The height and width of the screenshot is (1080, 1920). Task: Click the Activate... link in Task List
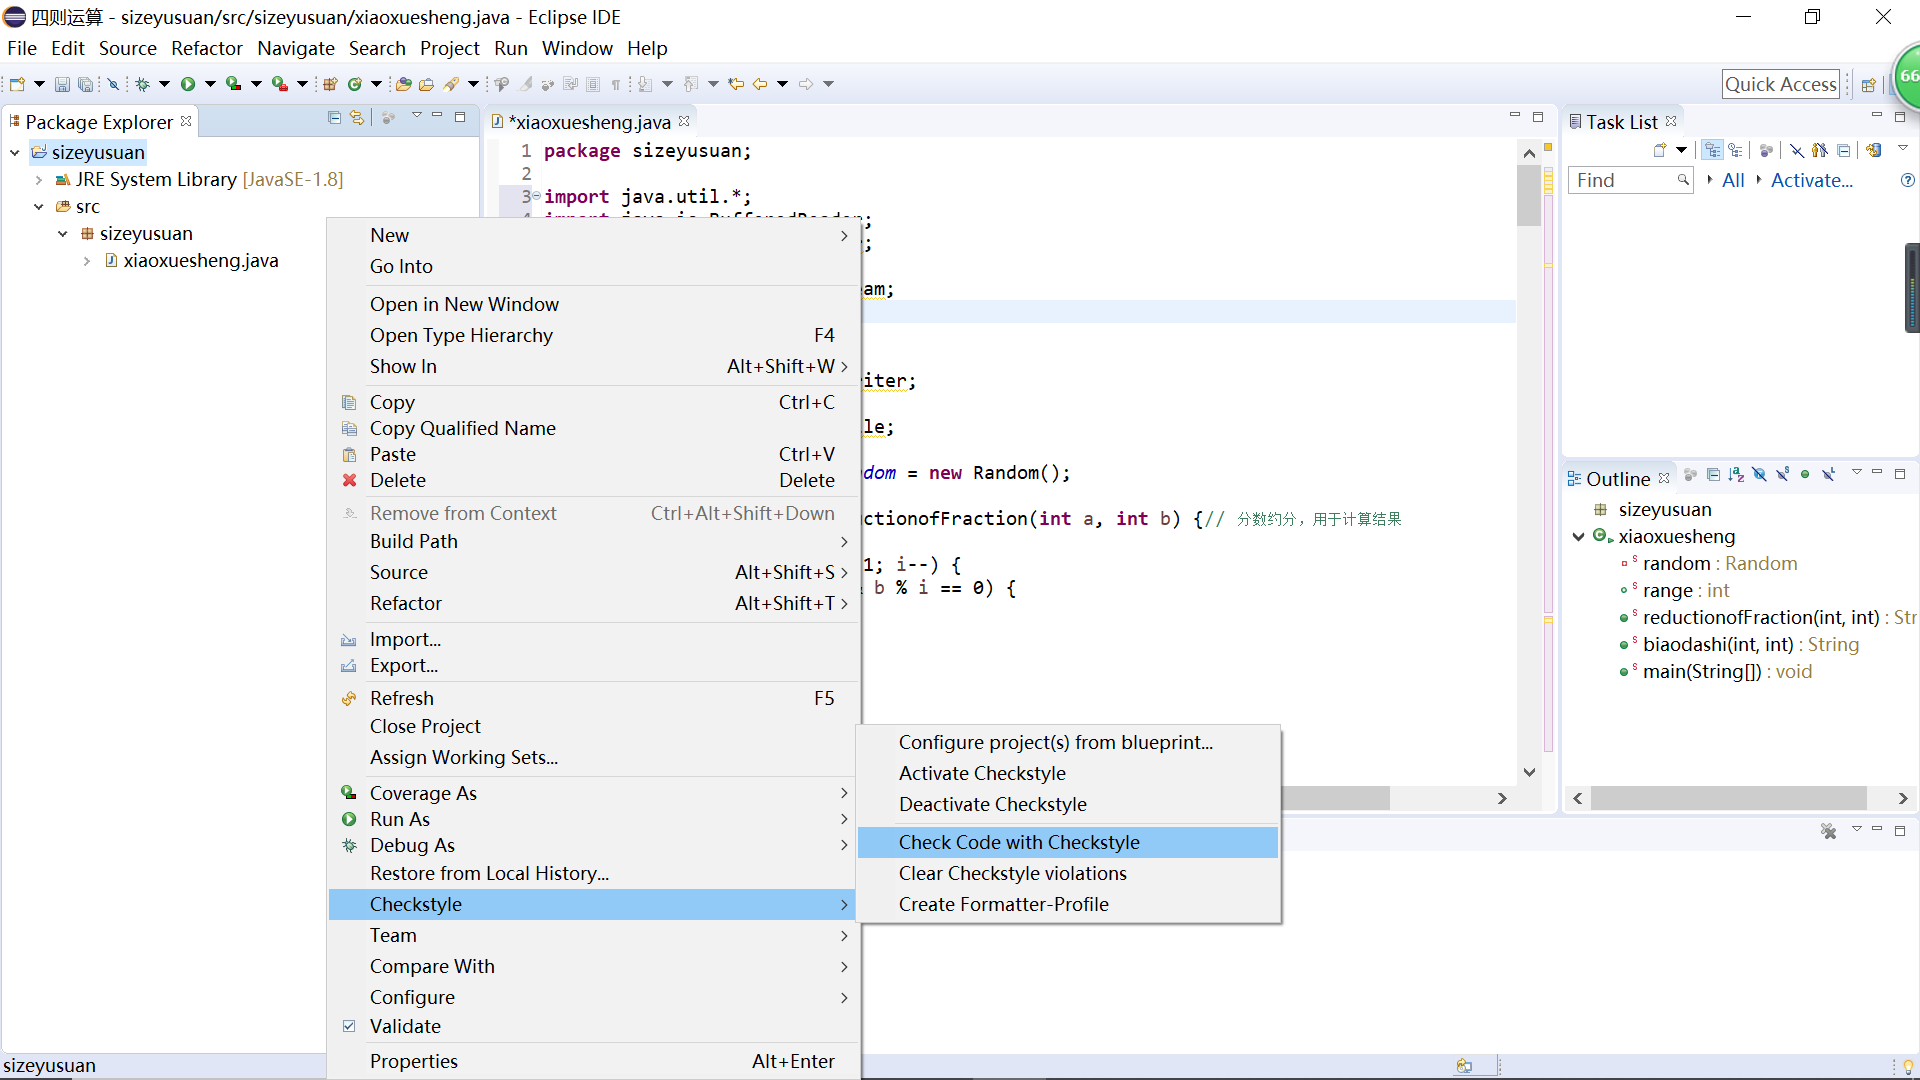(x=1811, y=180)
